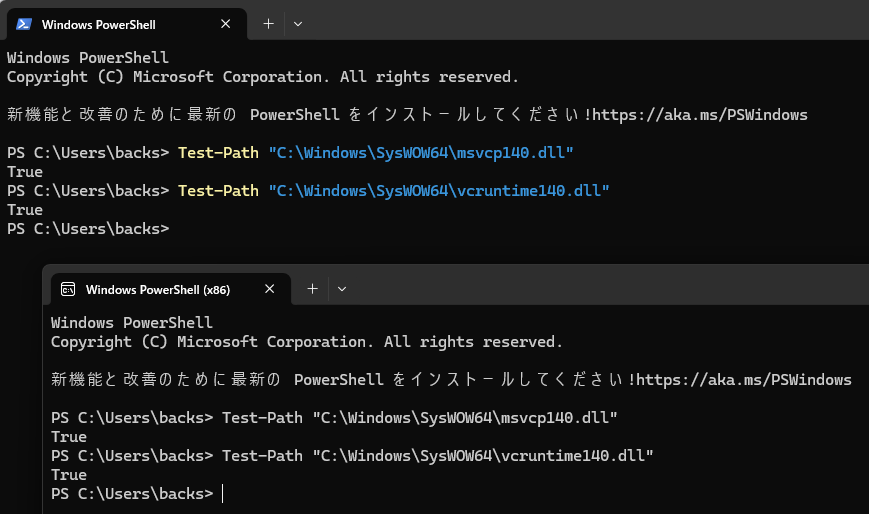Click the msvcp140.dll path in the x86 window

point(465,418)
